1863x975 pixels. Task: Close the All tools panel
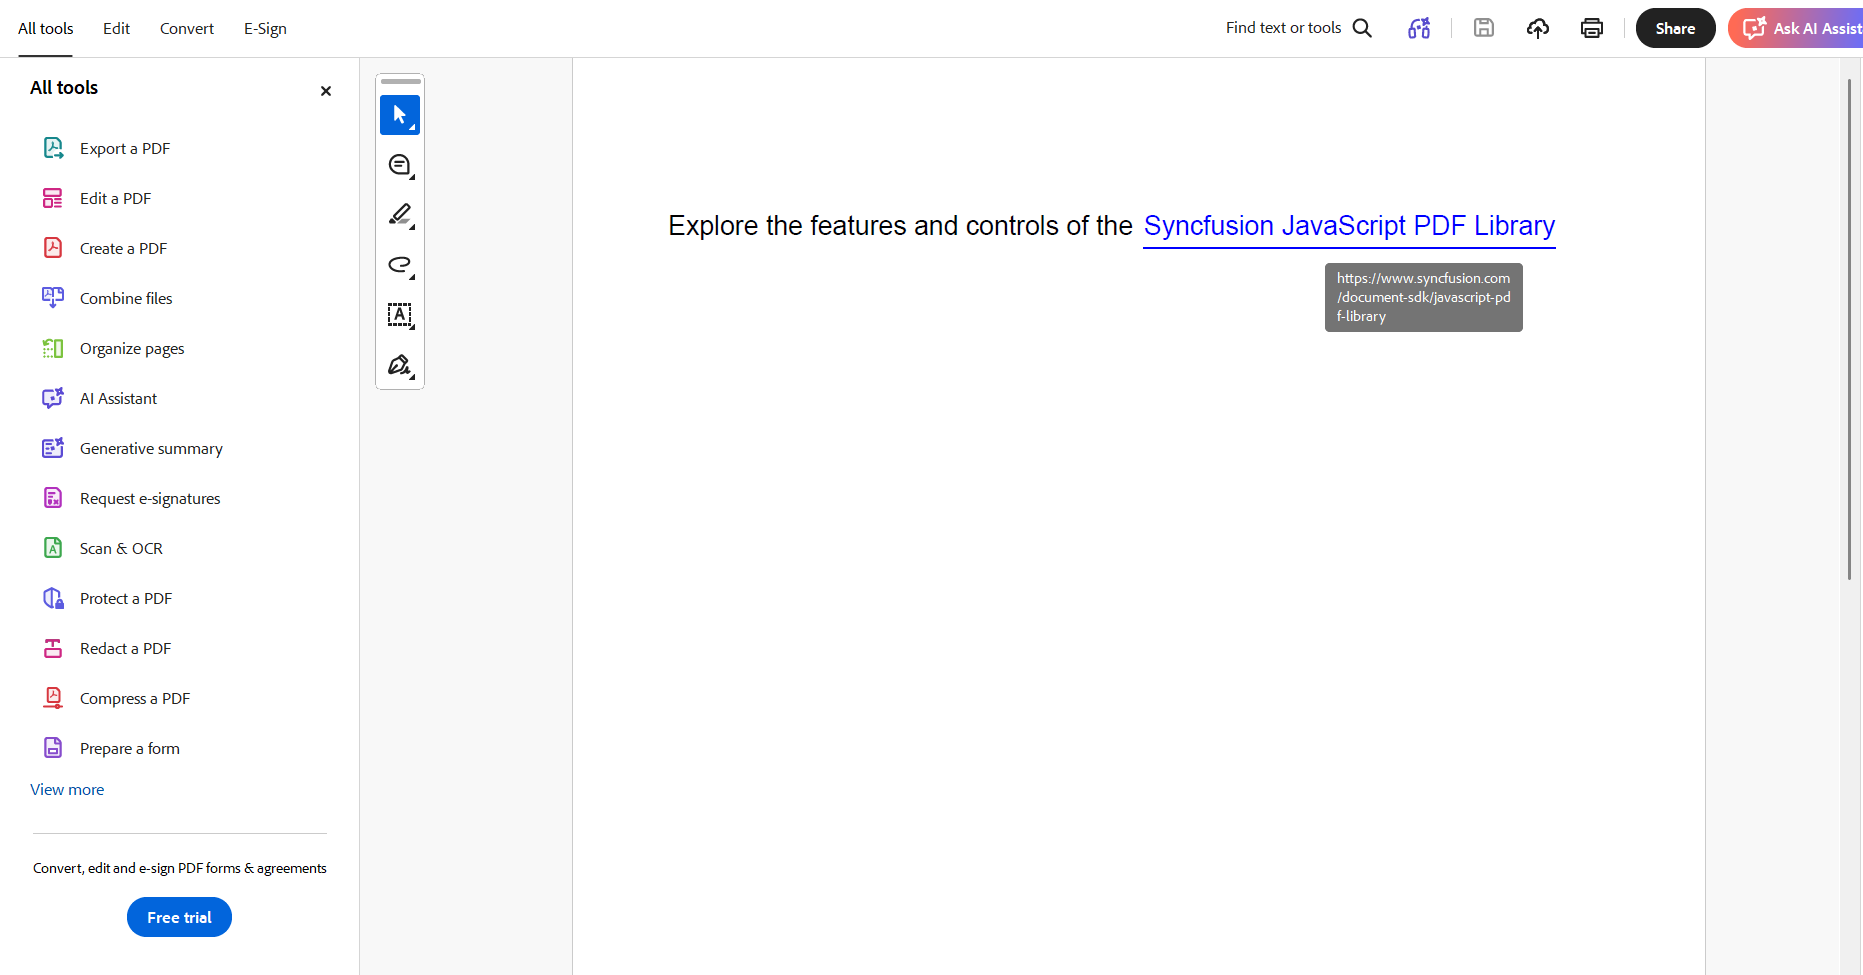pos(326,91)
